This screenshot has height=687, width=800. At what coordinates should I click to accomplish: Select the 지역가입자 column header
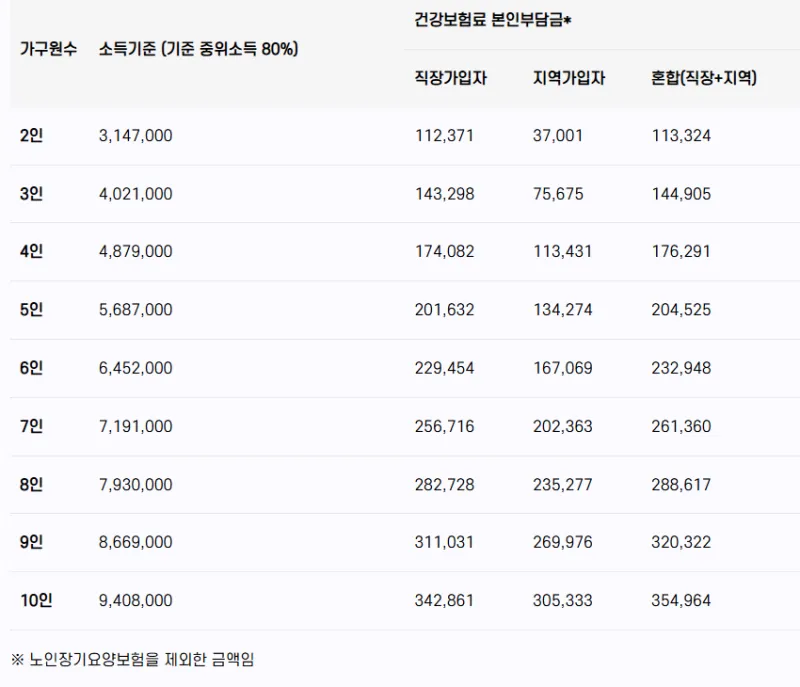[x=569, y=78]
